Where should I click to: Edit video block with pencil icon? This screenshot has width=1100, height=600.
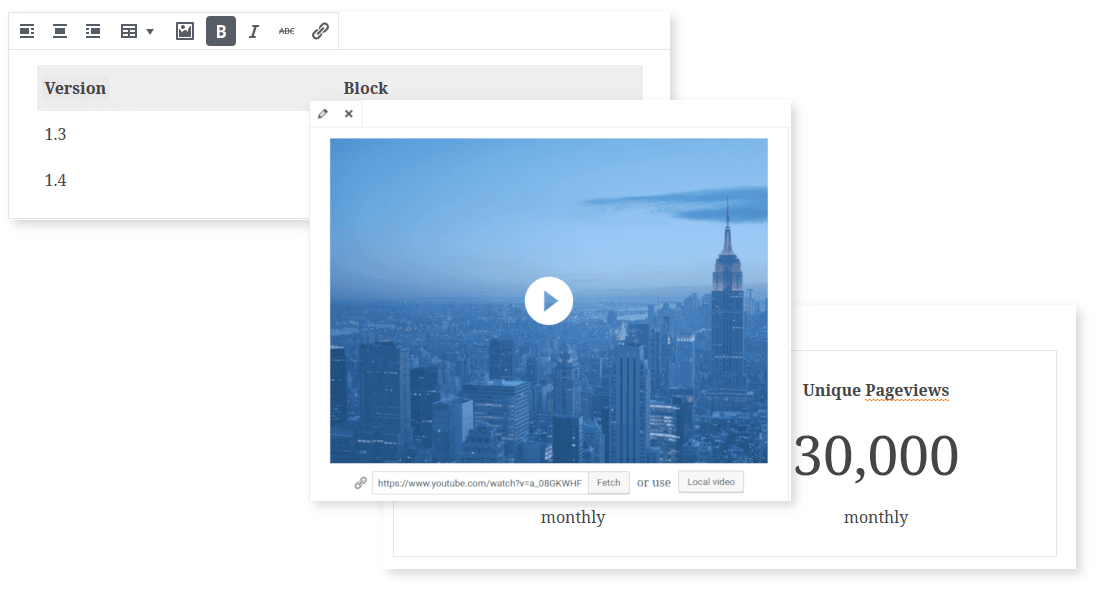(x=323, y=114)
